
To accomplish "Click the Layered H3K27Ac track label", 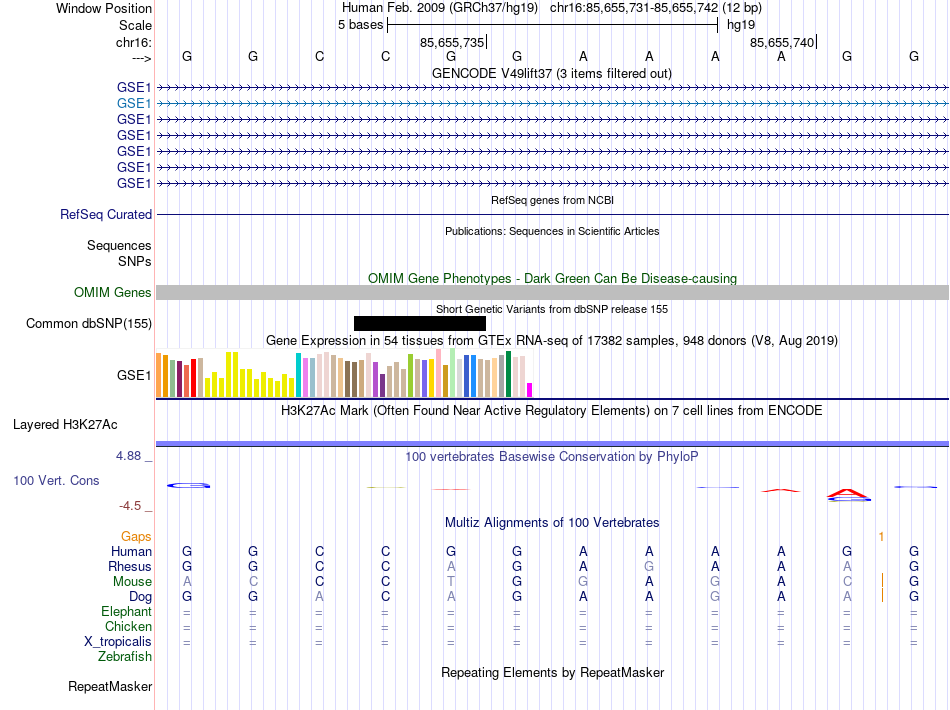I will pos(65,425).
